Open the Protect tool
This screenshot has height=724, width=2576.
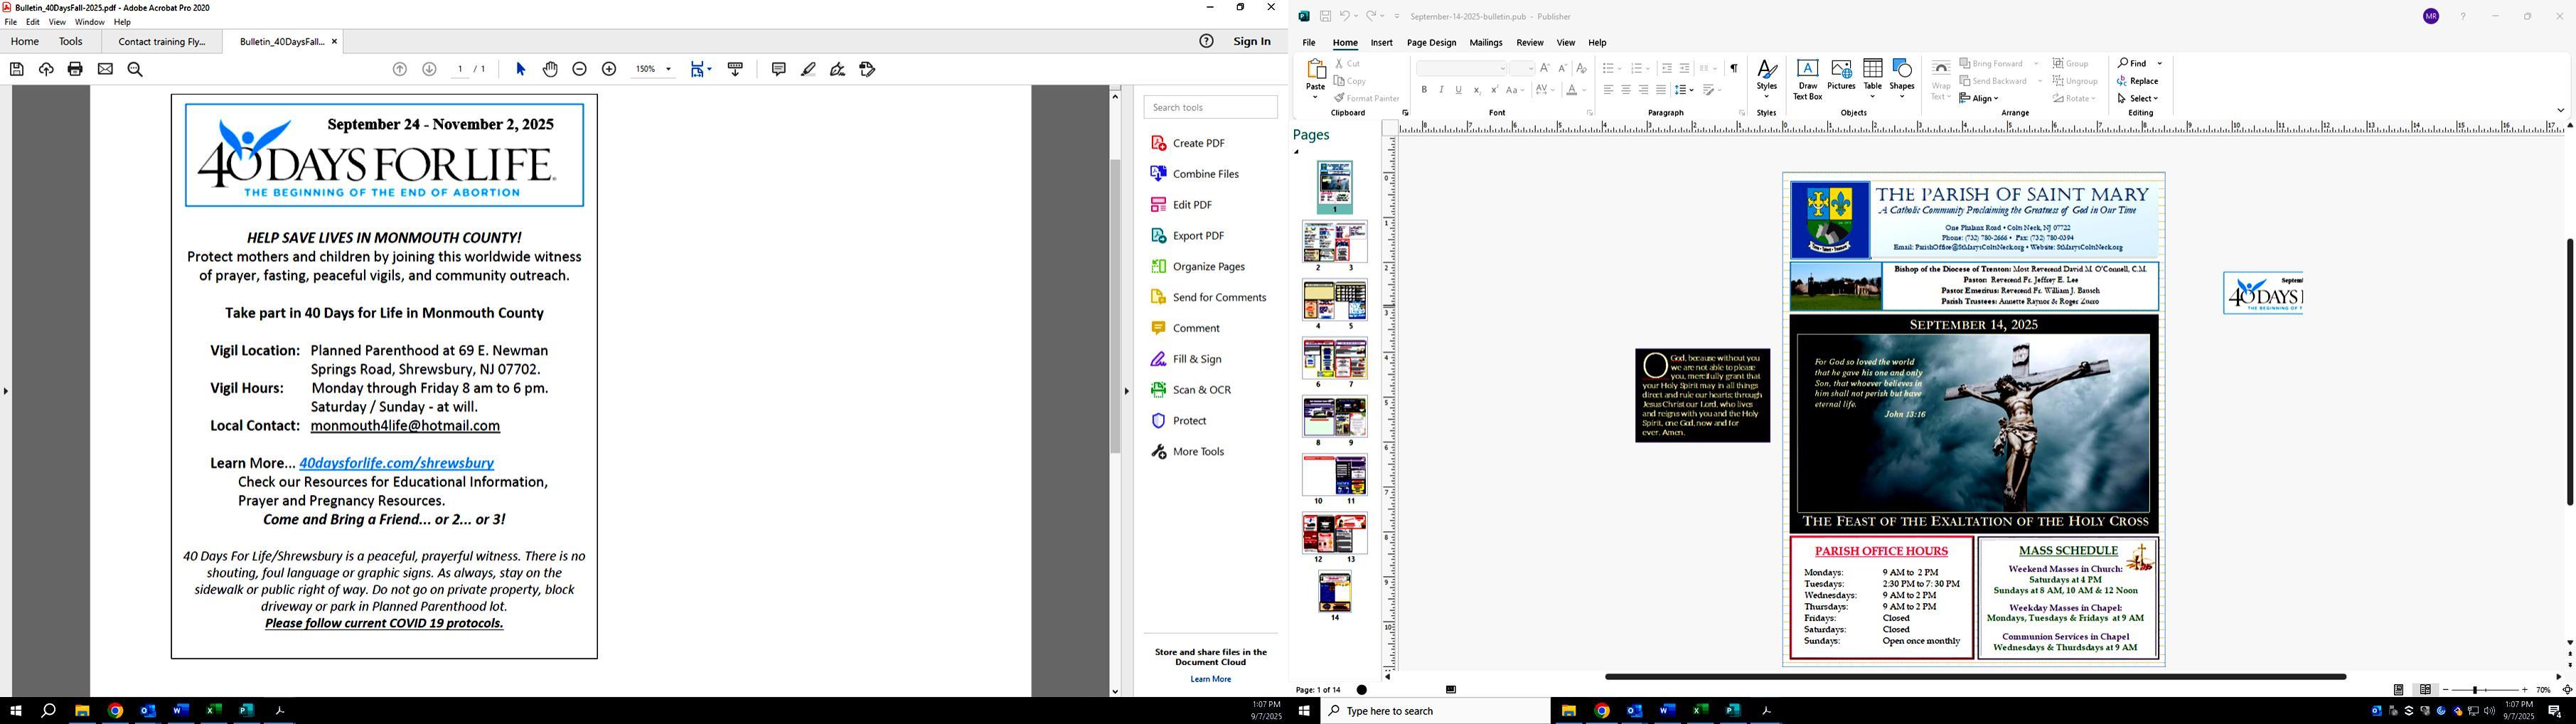[x=1179, y=421]
